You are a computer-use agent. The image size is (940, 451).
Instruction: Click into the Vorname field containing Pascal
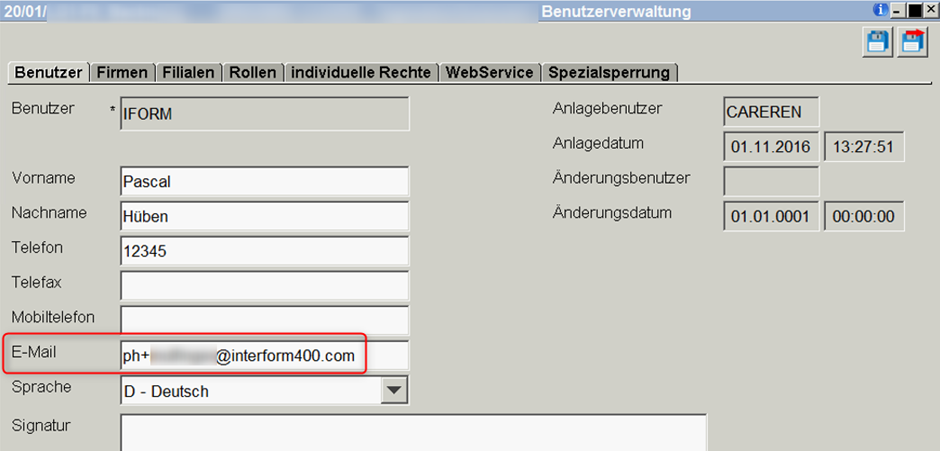264,182
